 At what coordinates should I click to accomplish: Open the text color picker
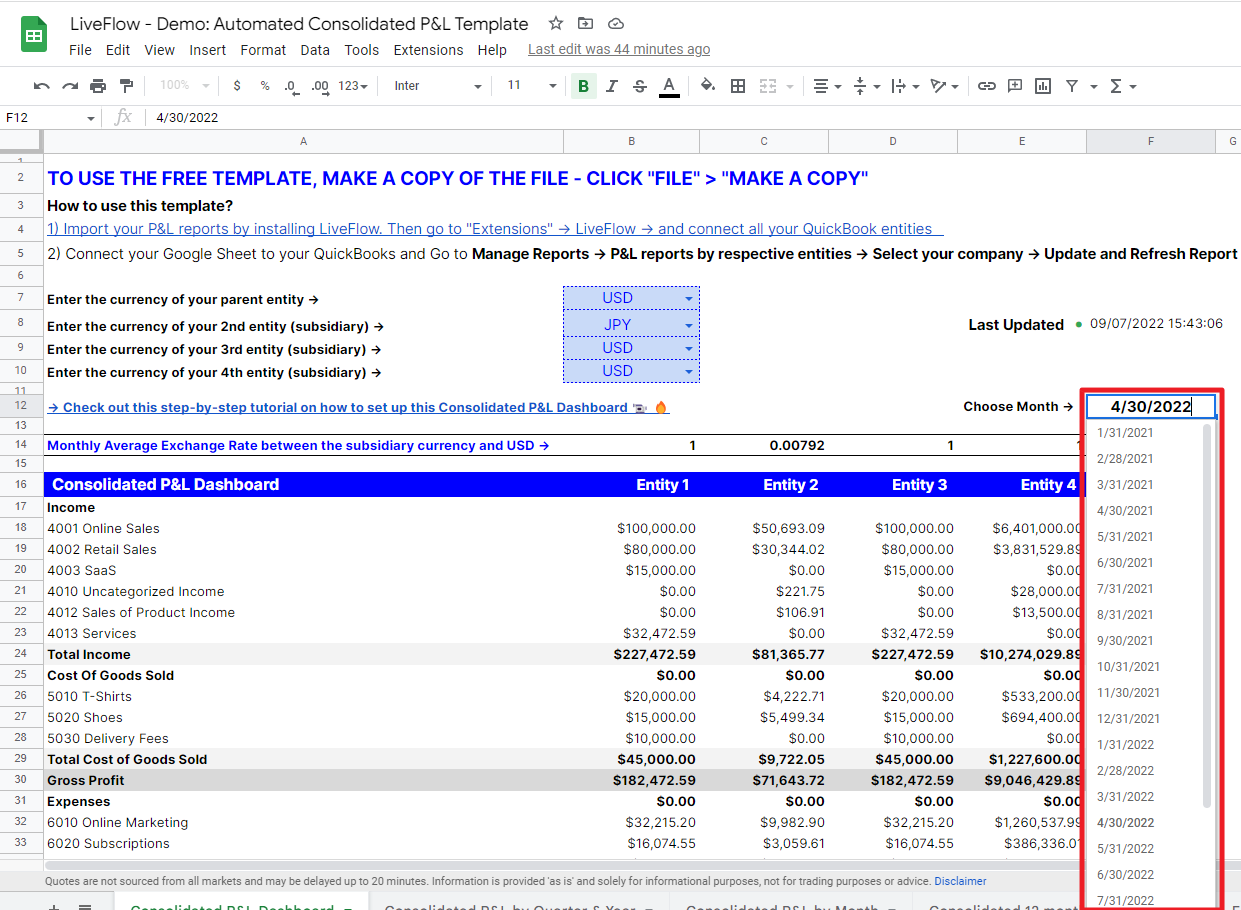[669, 86]
